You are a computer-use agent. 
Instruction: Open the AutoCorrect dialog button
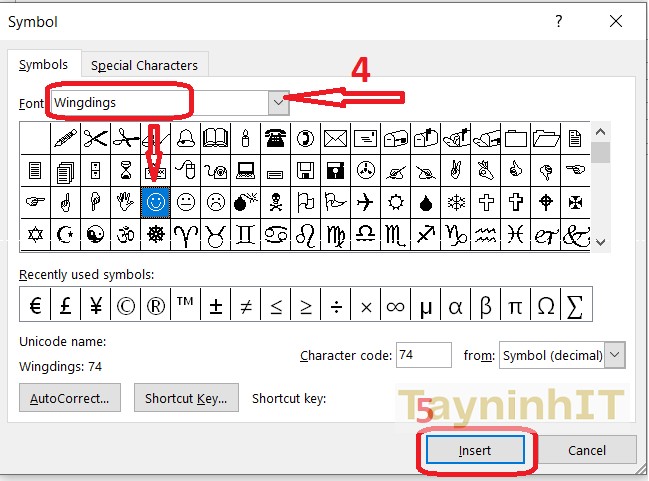tap(70, 398)
